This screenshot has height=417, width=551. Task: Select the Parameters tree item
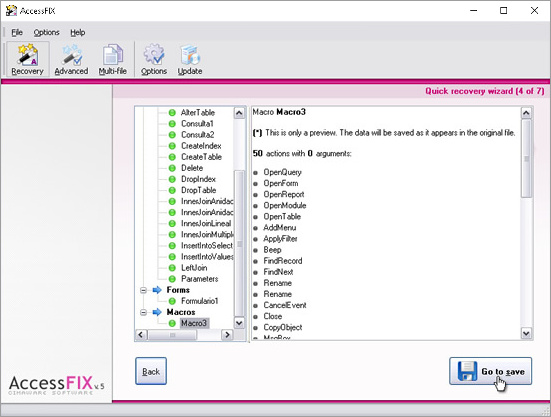pyautogui.click(x=200, y=279)
